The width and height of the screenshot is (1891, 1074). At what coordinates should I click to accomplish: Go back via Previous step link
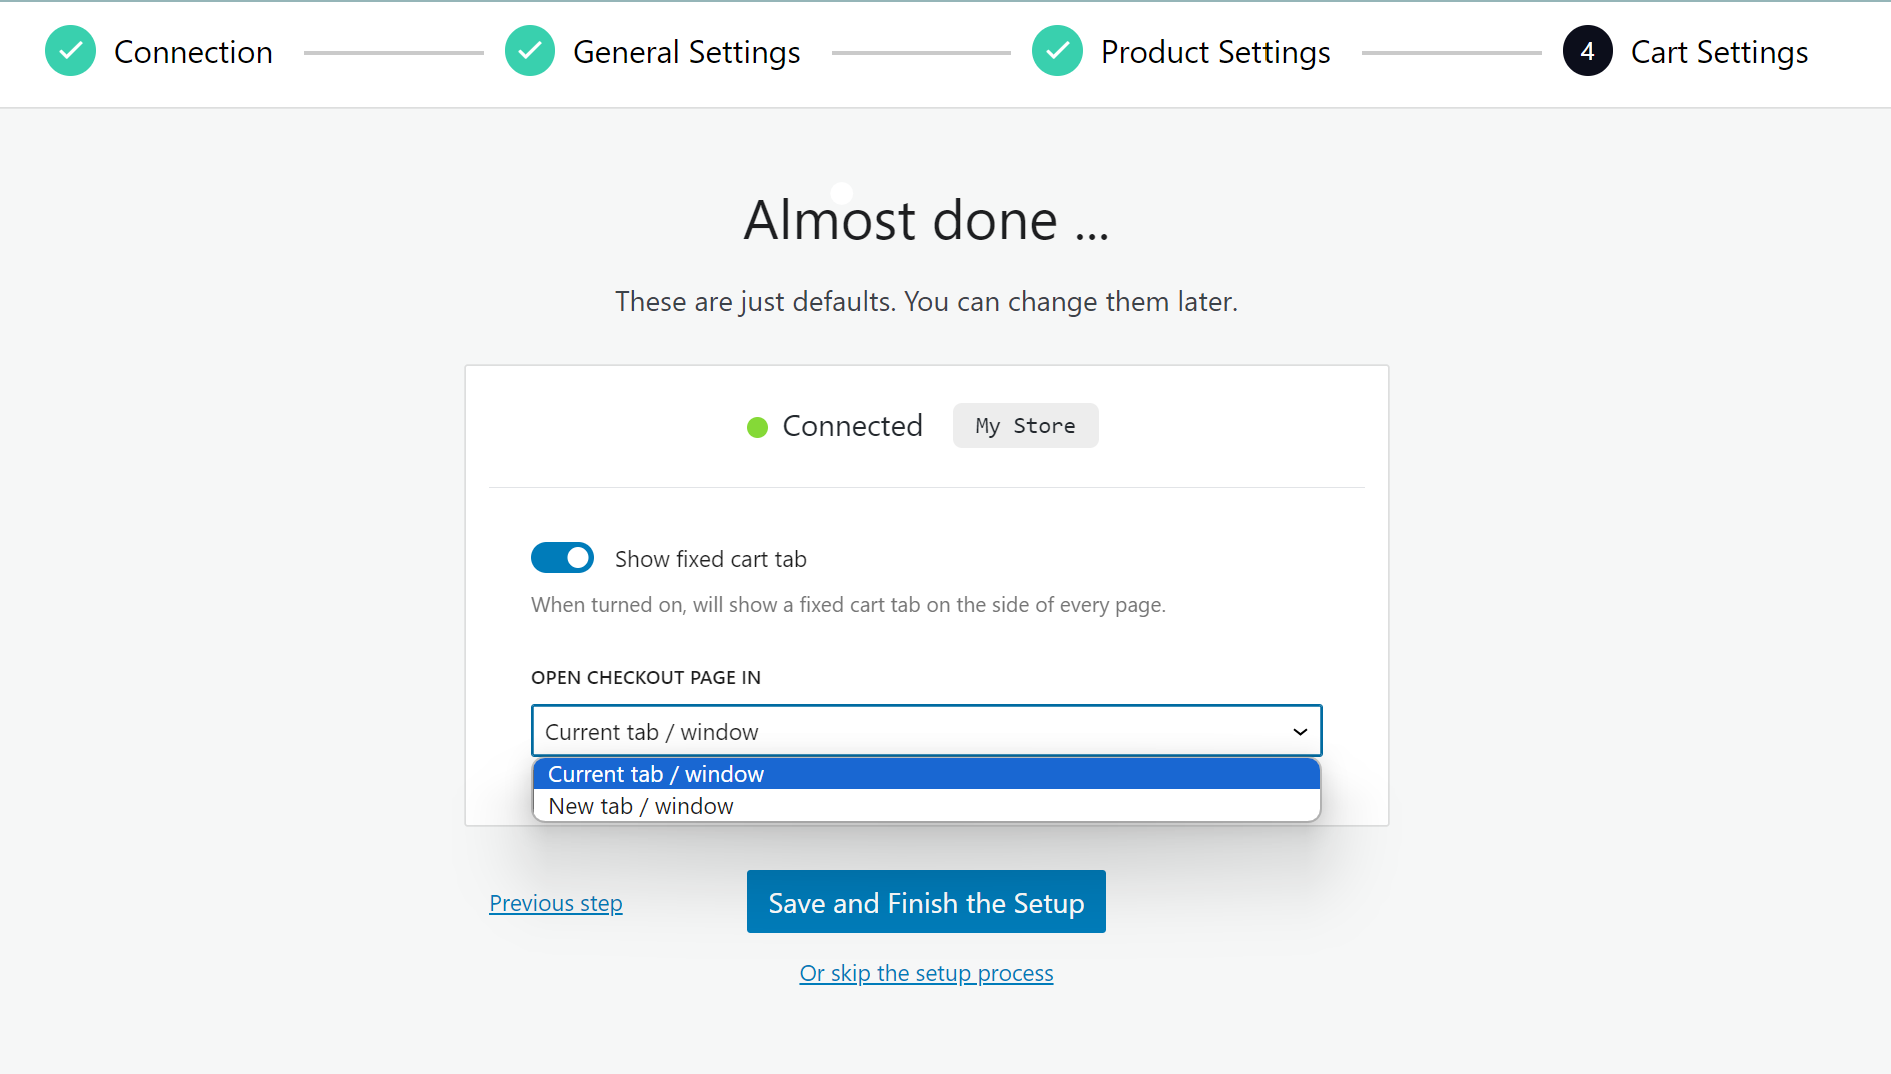tap(555, 903)
